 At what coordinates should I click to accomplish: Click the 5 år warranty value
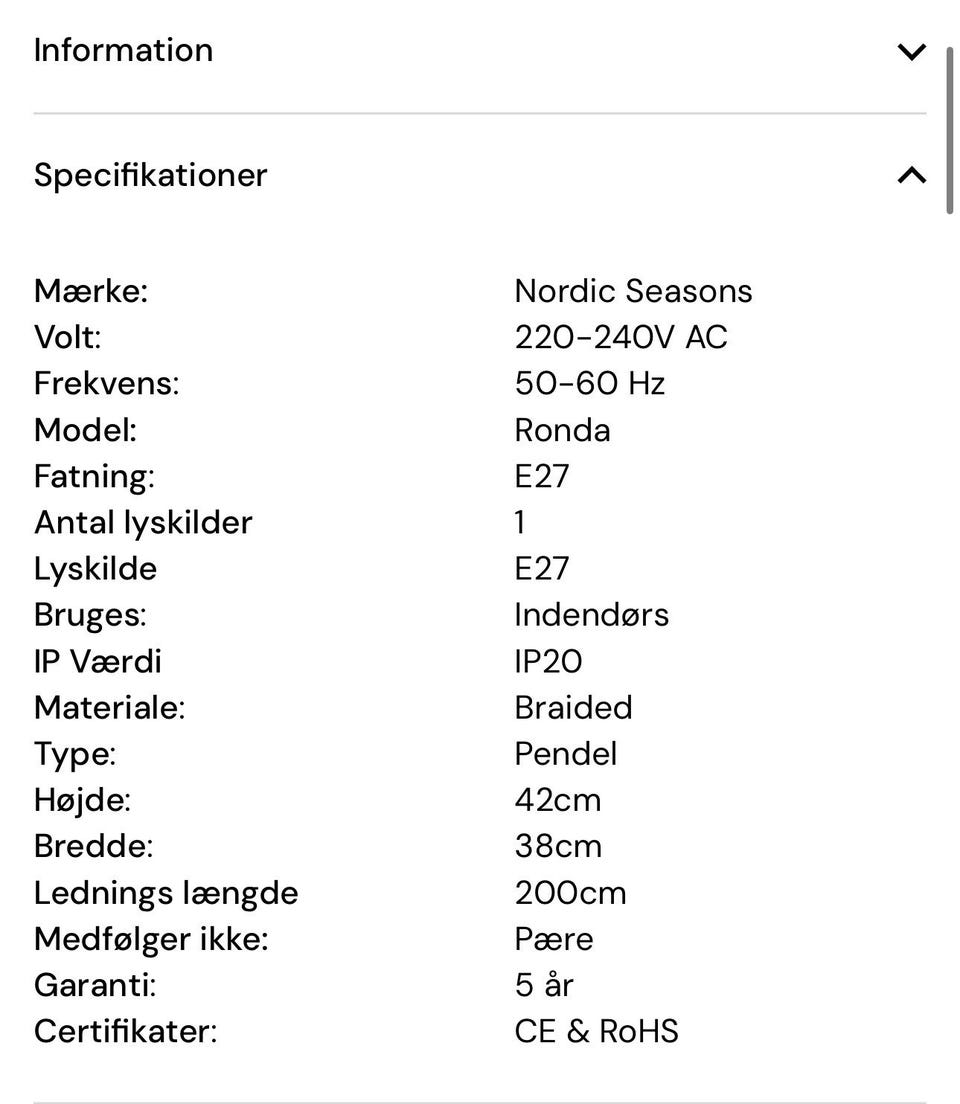pyautogui.click(x=544, y=985)
